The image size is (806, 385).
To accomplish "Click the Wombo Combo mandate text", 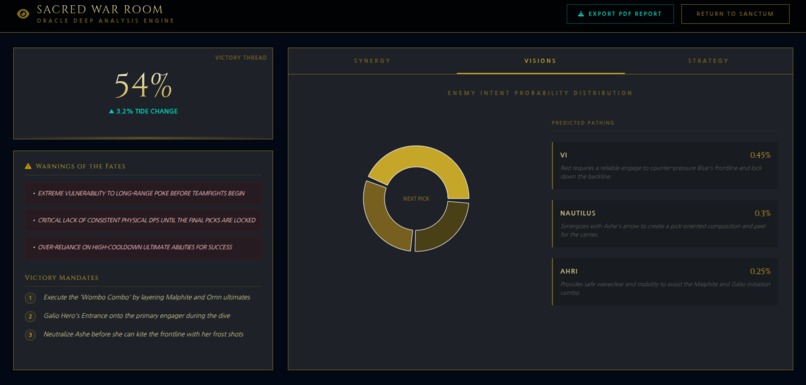I will (x=147, y=297).
